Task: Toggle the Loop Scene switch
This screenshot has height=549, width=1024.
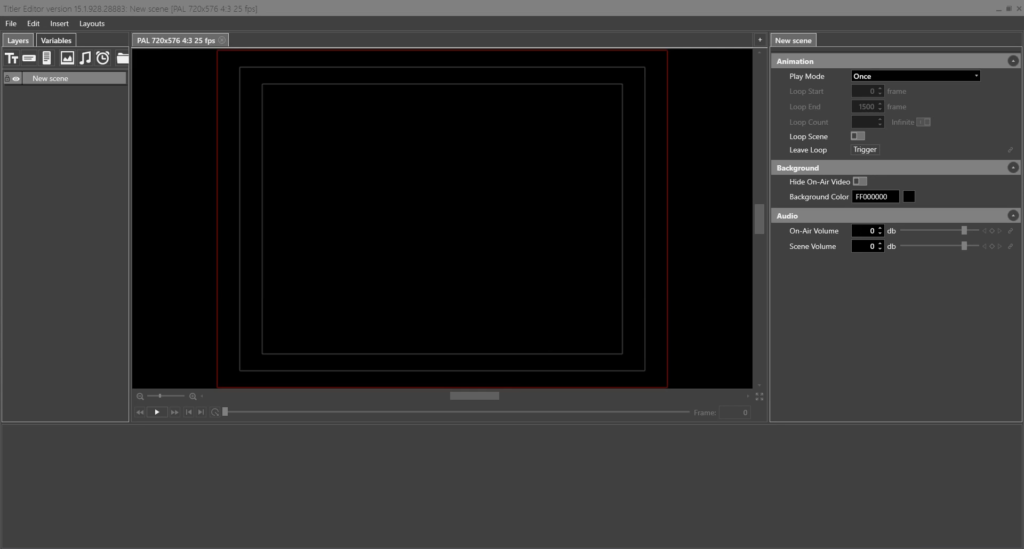Action: [858, 136]
